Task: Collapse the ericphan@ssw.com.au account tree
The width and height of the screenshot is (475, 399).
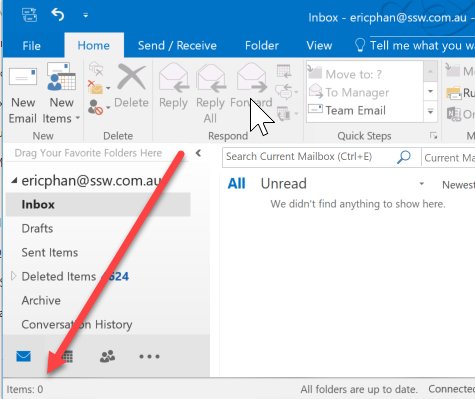Action: pos(14,180)
